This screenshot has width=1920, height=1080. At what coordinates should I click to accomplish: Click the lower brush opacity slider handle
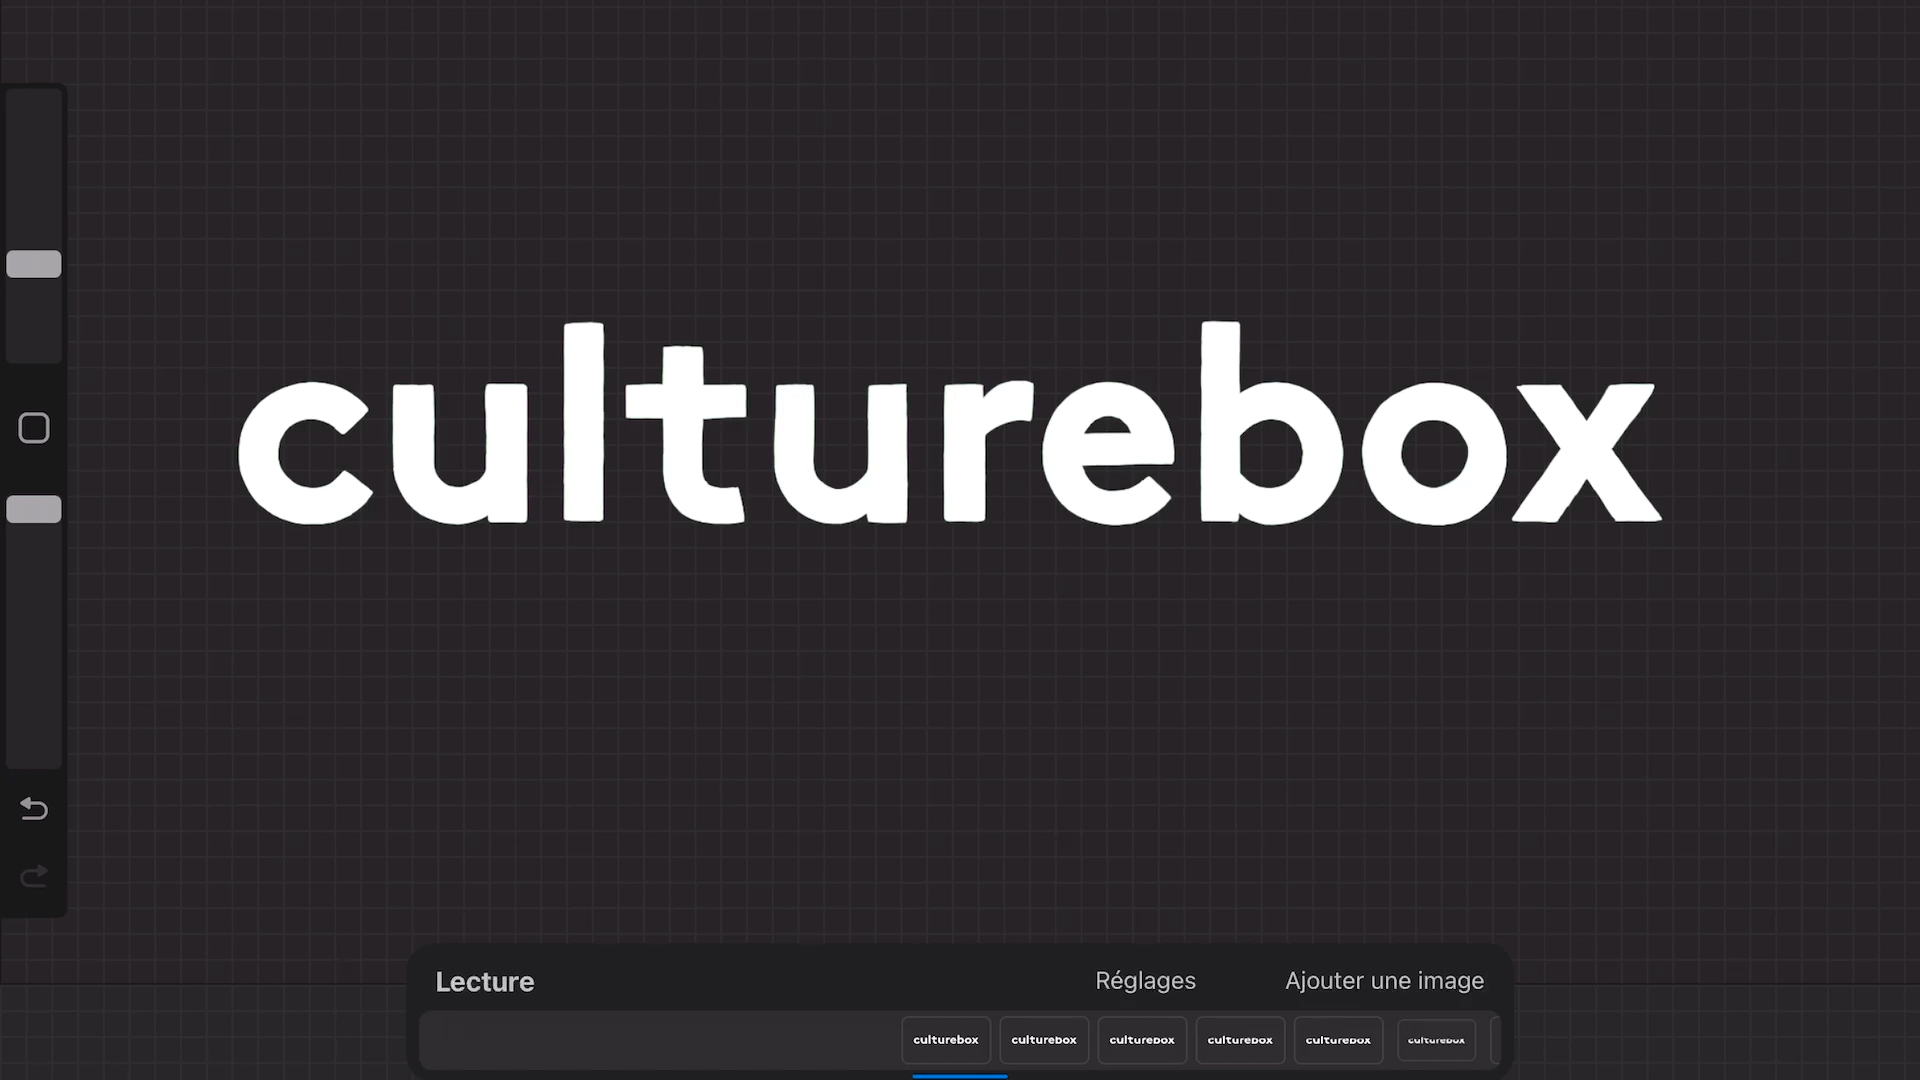click(34, 509)
